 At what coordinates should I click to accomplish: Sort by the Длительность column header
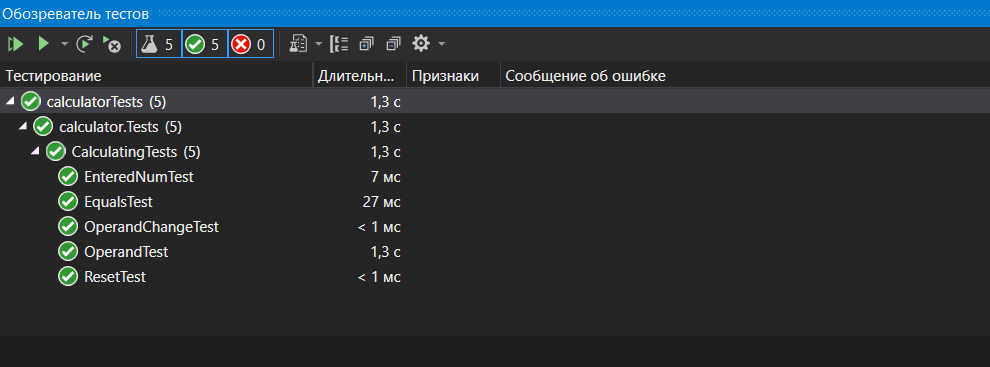[x=359, y=76]
